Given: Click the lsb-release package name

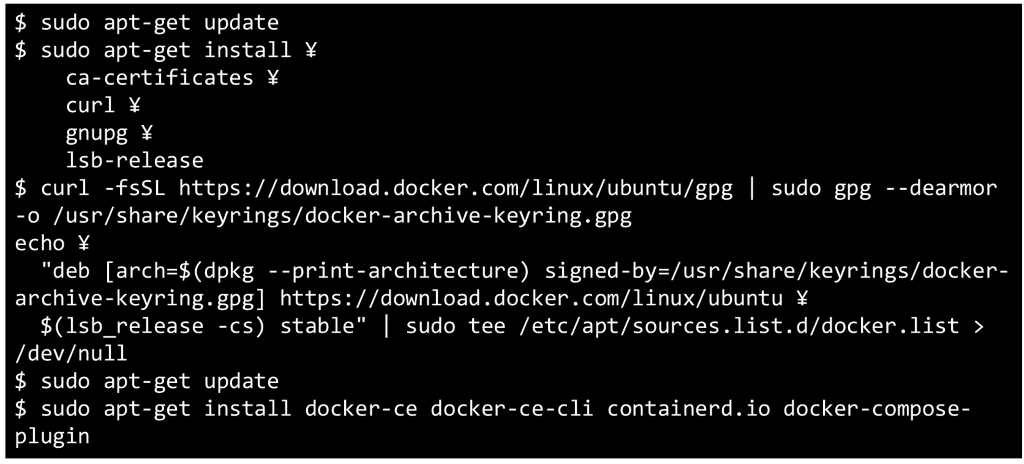Looking at the screenshot, I should tap(134, 160).
